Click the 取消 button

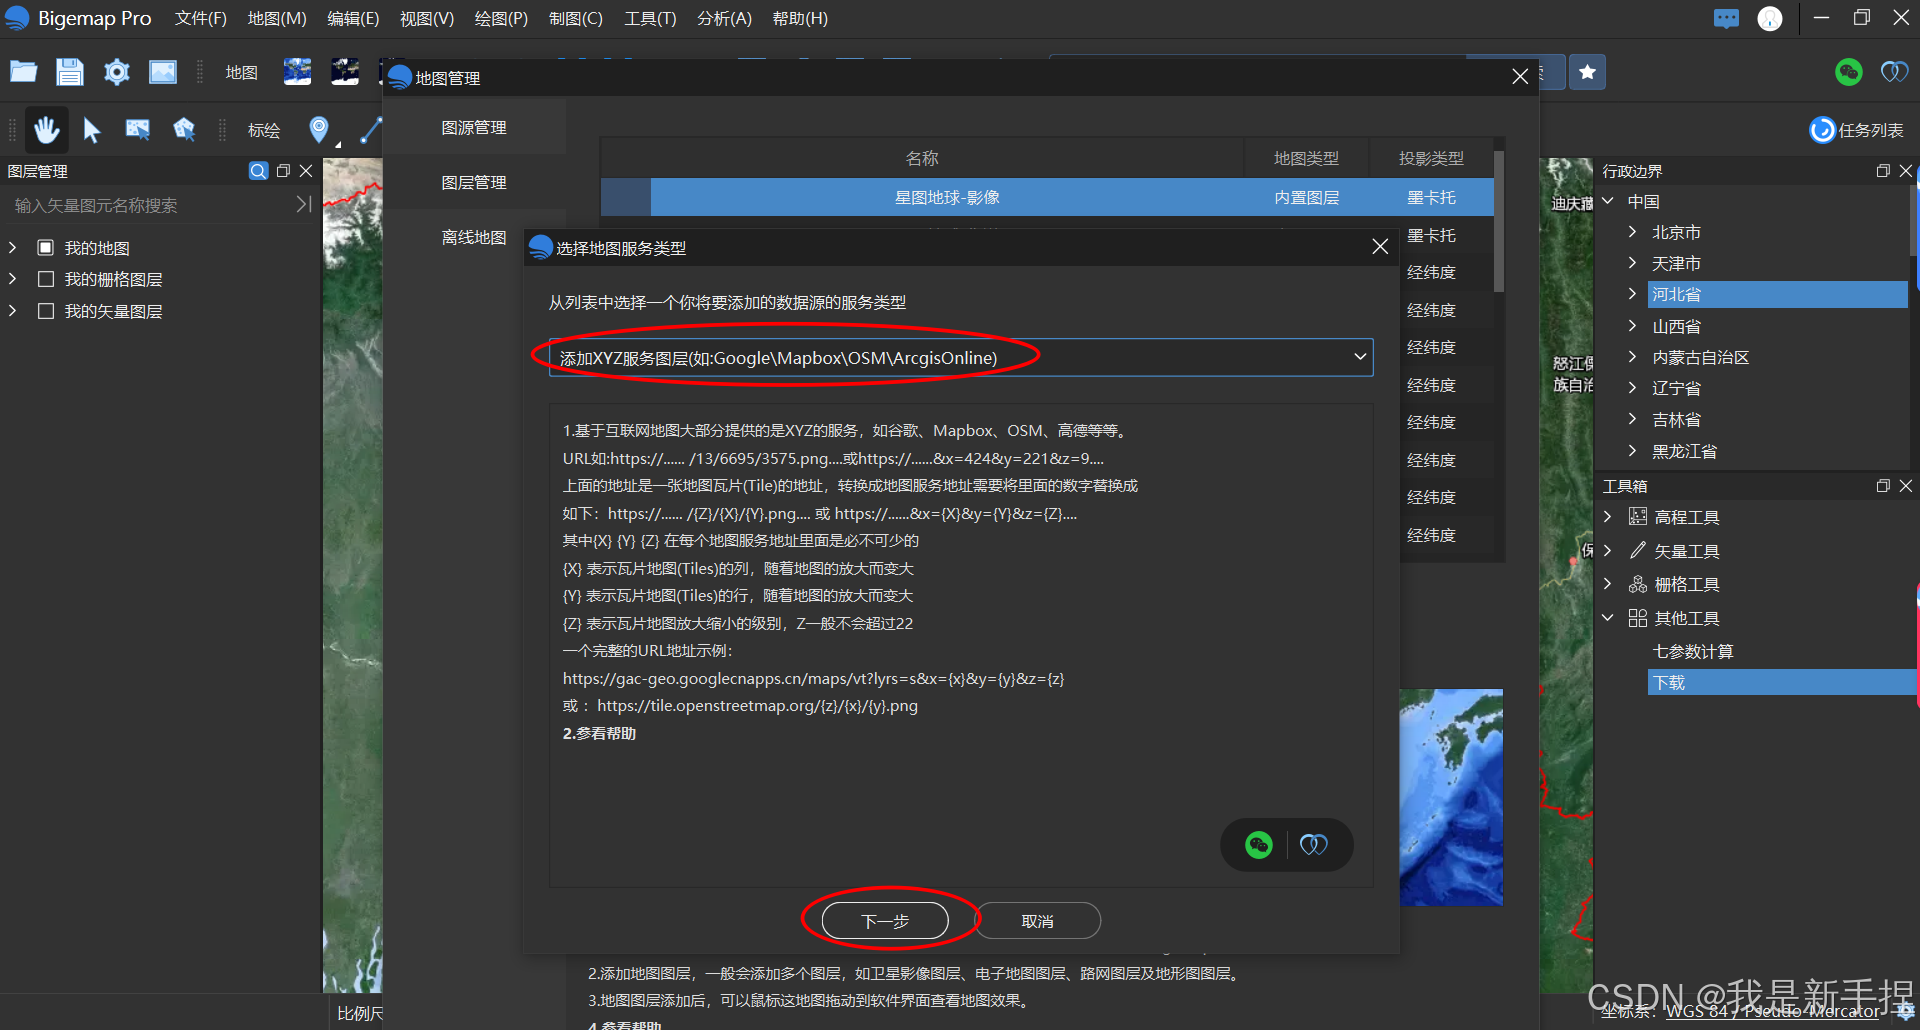[x=1037, y=921]
